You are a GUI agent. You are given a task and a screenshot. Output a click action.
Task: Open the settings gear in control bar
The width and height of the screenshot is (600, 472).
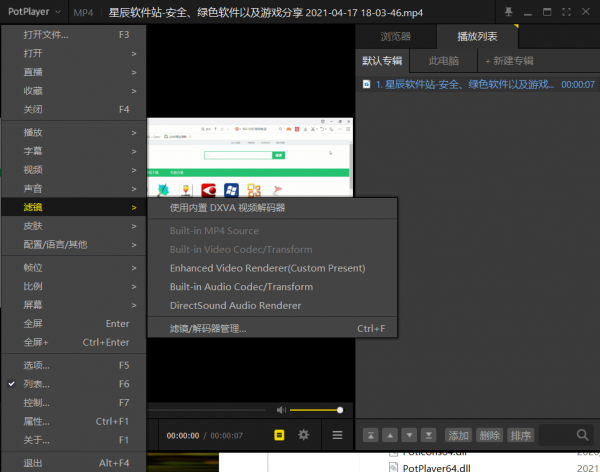coord(304,435)
